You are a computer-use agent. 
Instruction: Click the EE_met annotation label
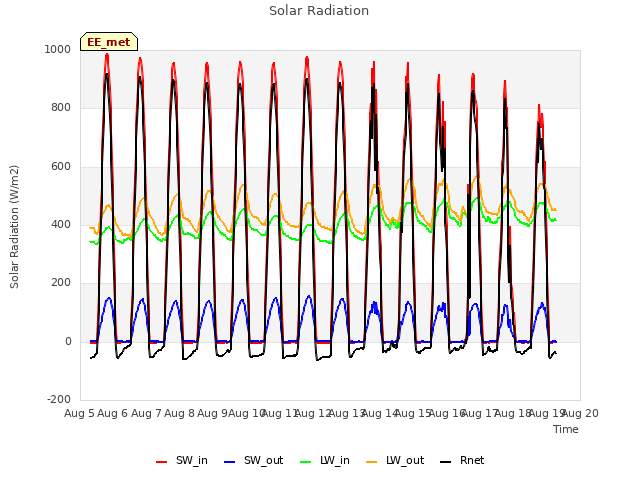coord(109,42)
